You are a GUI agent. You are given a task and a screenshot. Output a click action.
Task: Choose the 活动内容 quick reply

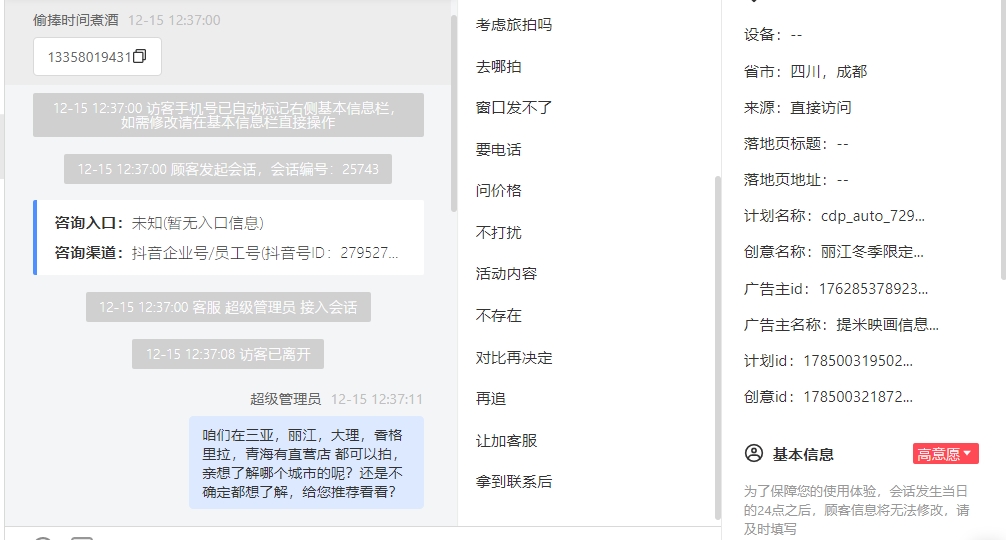click(506, 274)
